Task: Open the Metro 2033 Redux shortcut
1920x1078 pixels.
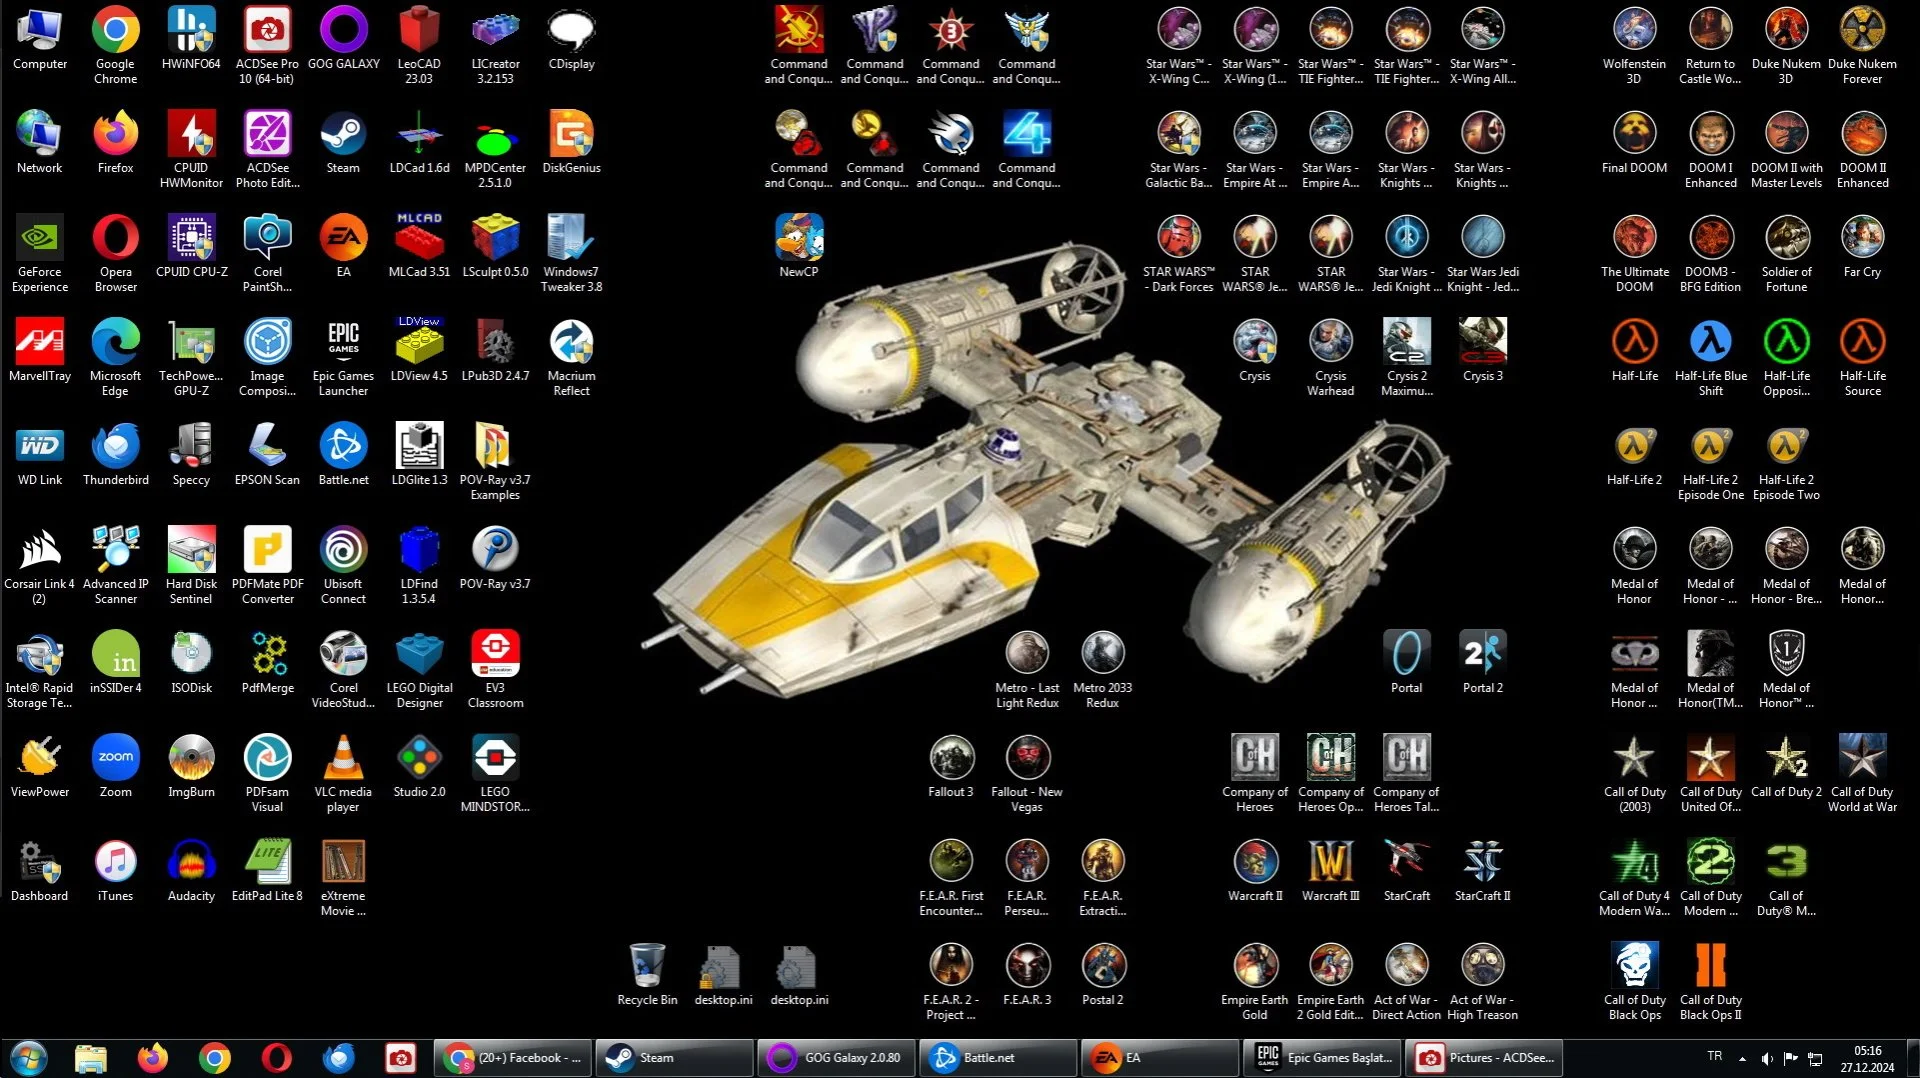Action: pyautogui.click(x=1103, y=669)
